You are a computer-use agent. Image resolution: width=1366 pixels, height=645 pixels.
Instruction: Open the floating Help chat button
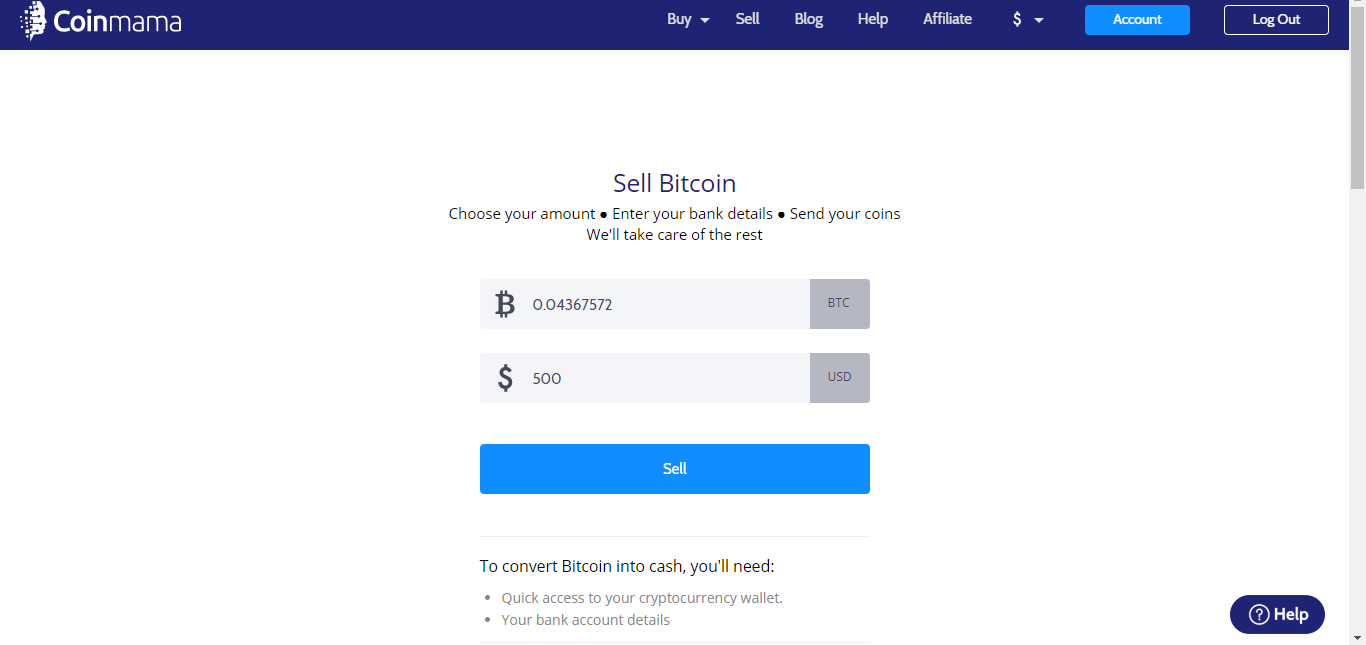1277,614
